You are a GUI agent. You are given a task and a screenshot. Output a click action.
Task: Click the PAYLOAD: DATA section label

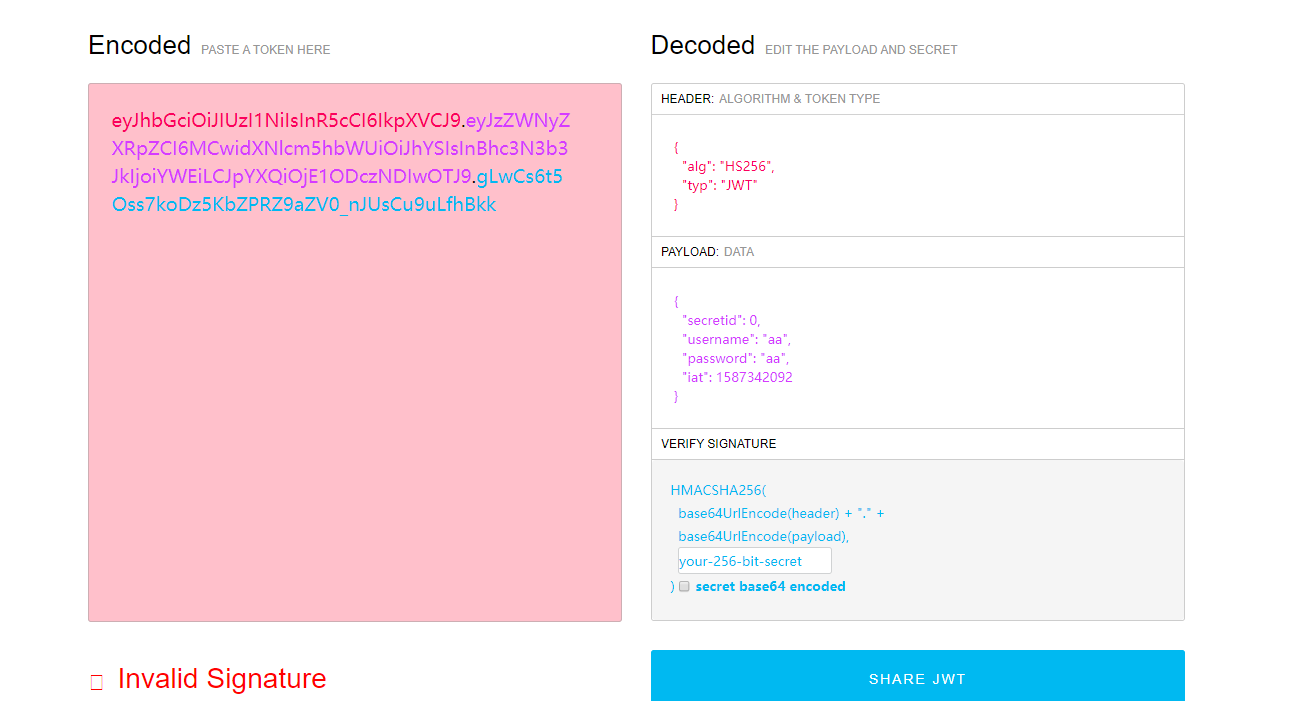(707, 252)
